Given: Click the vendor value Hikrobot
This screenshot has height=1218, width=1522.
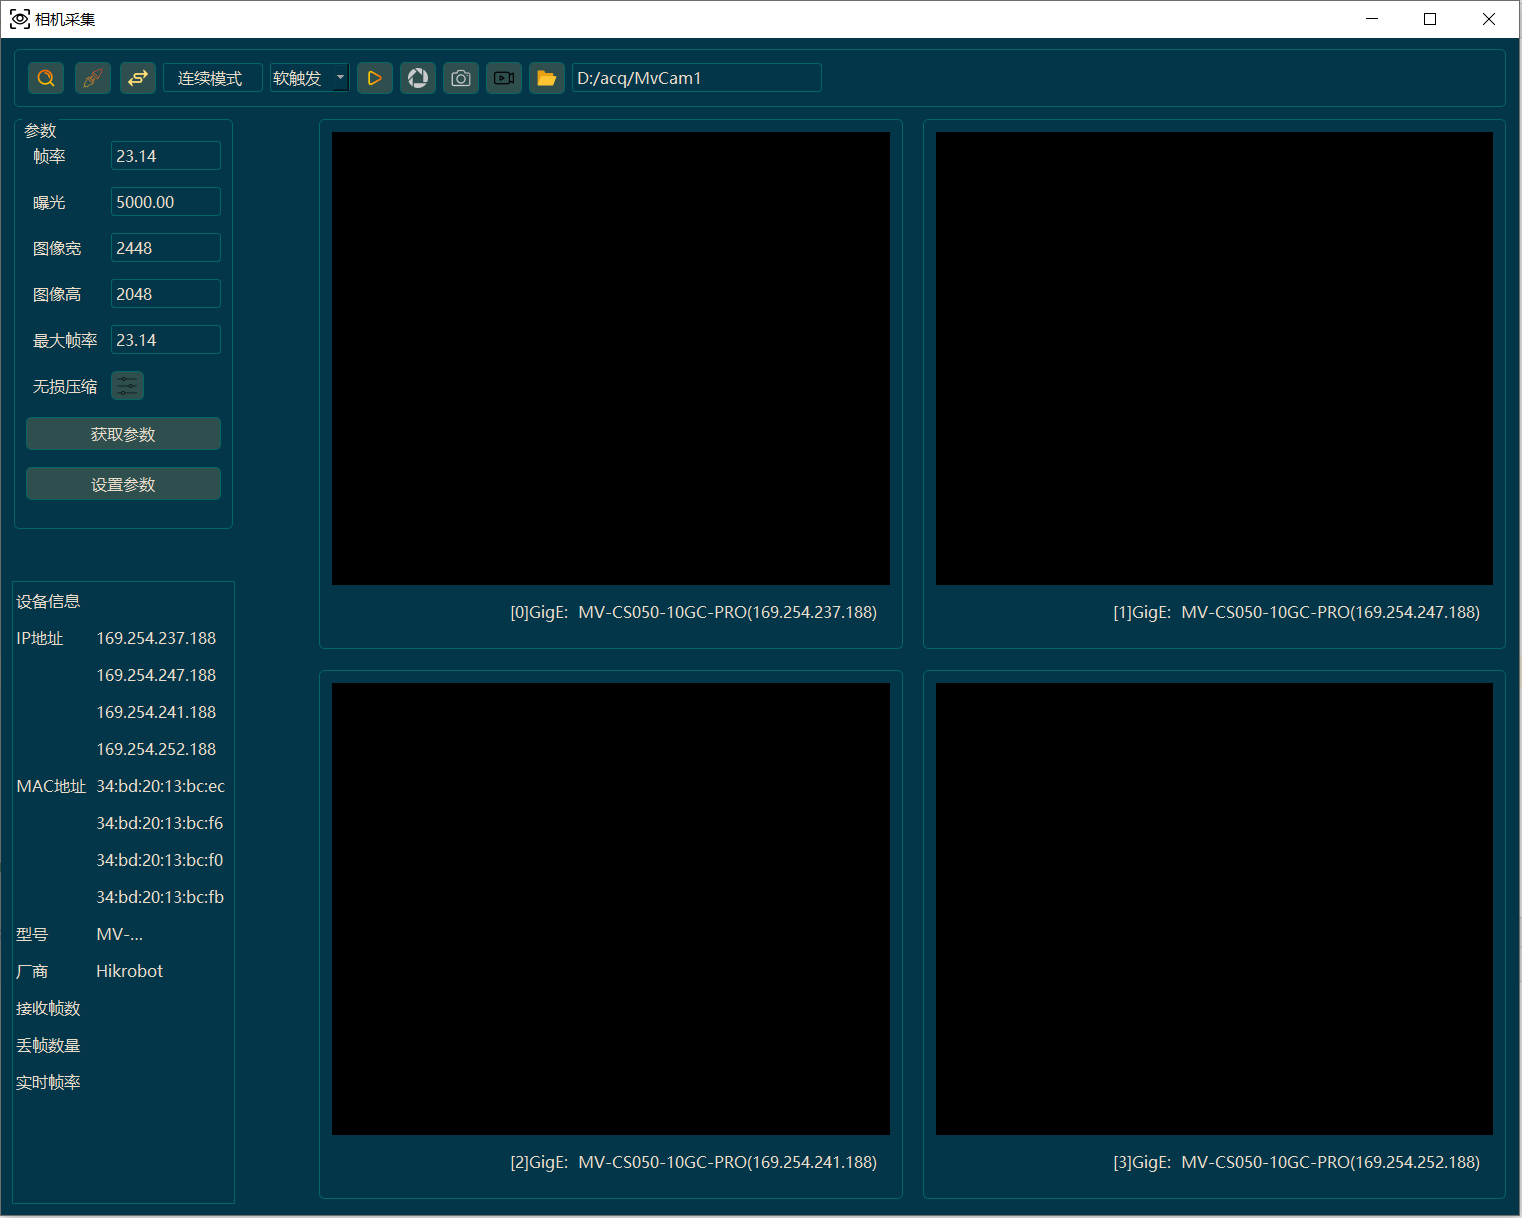Looking at the screenshot, I should coord(129,971).
